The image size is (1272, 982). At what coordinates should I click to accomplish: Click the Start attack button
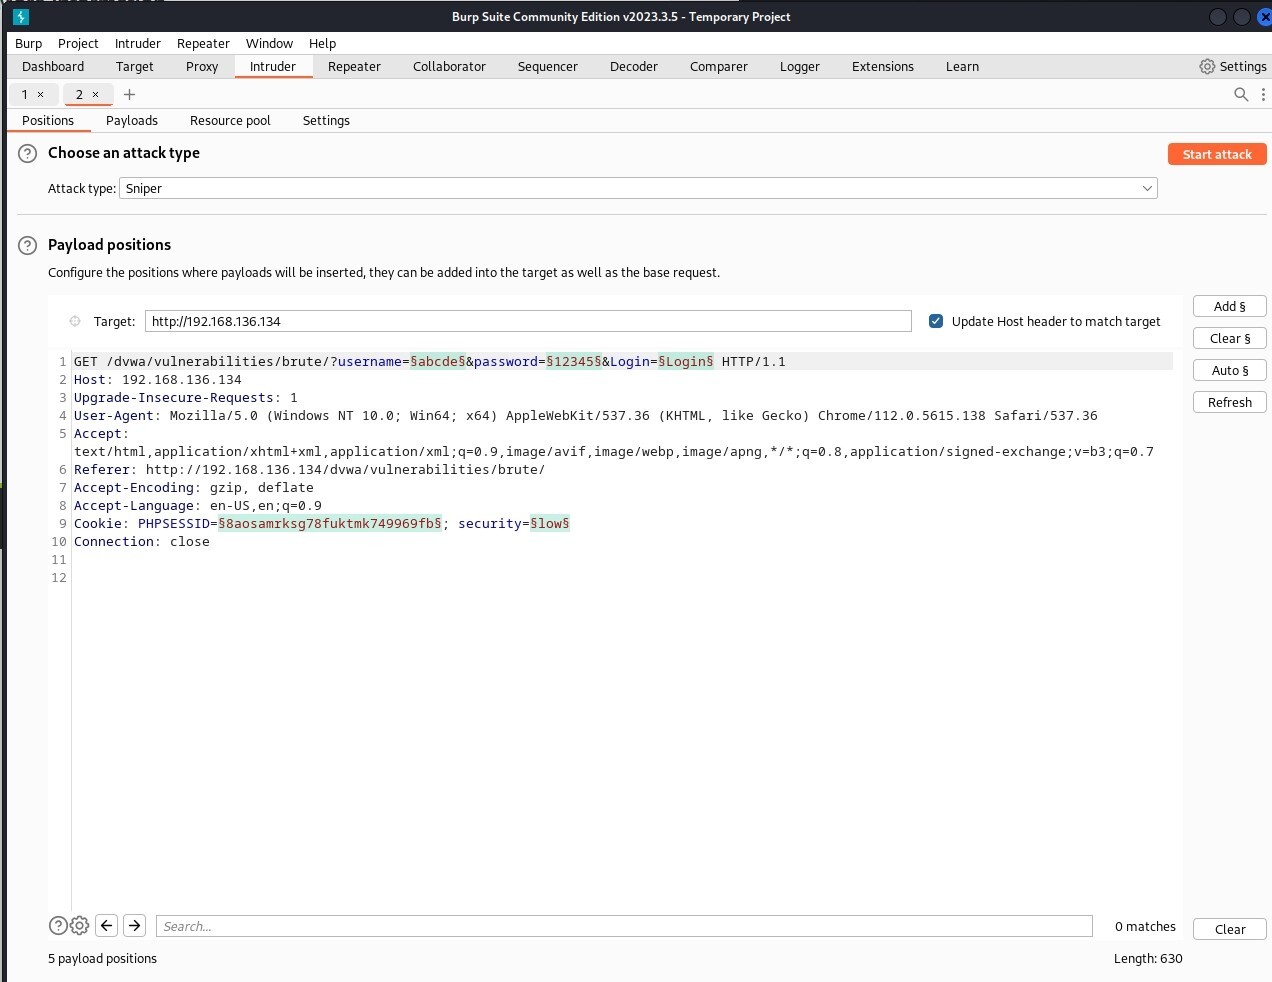tap(1217, 154)
